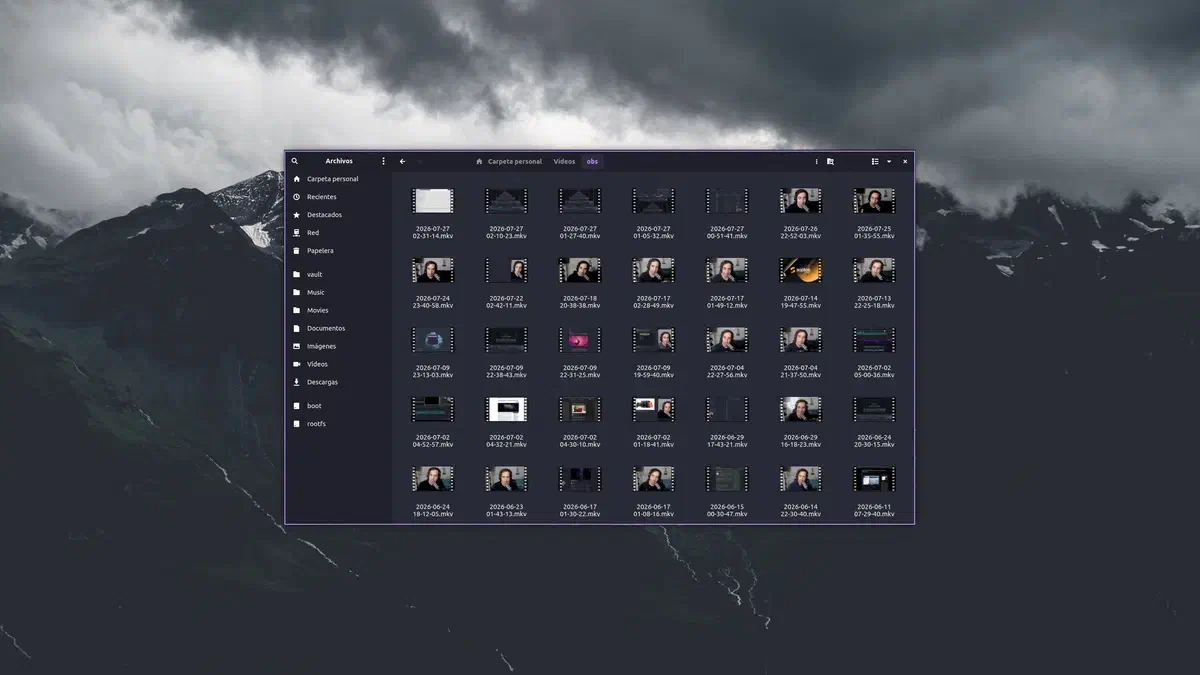Select video 2026-07-14 19-47-55.mkv
This screenshot has width=1200, height=675.
pyautogui.click(x=801, y=281)
